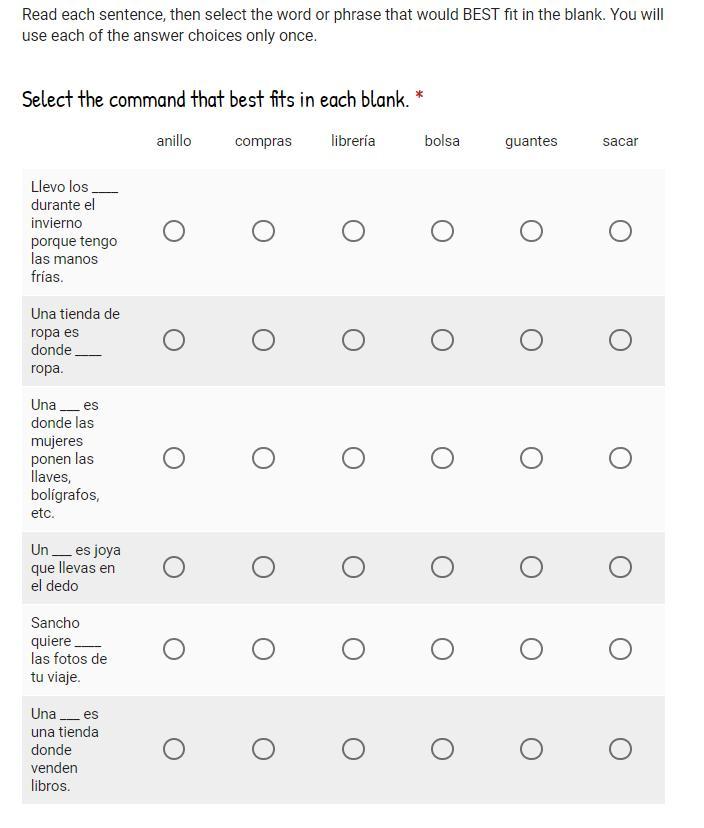Pick guantes for 'joya que llevas' row

coord(531,567)
